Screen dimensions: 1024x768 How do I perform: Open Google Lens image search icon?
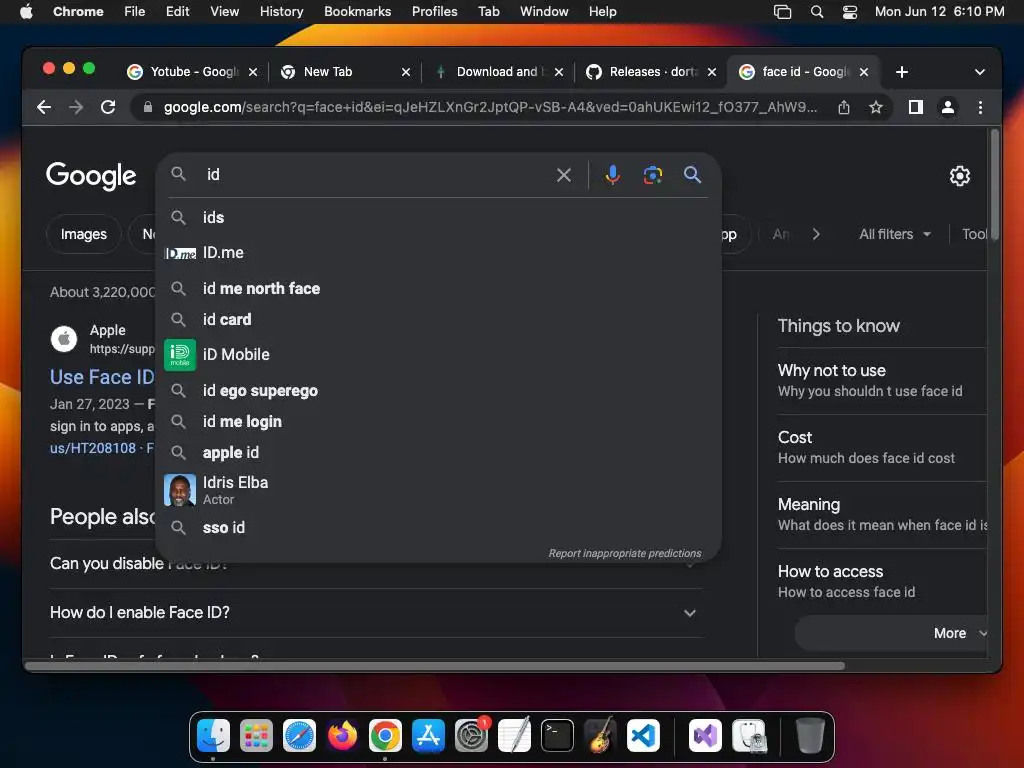[652, 175]
